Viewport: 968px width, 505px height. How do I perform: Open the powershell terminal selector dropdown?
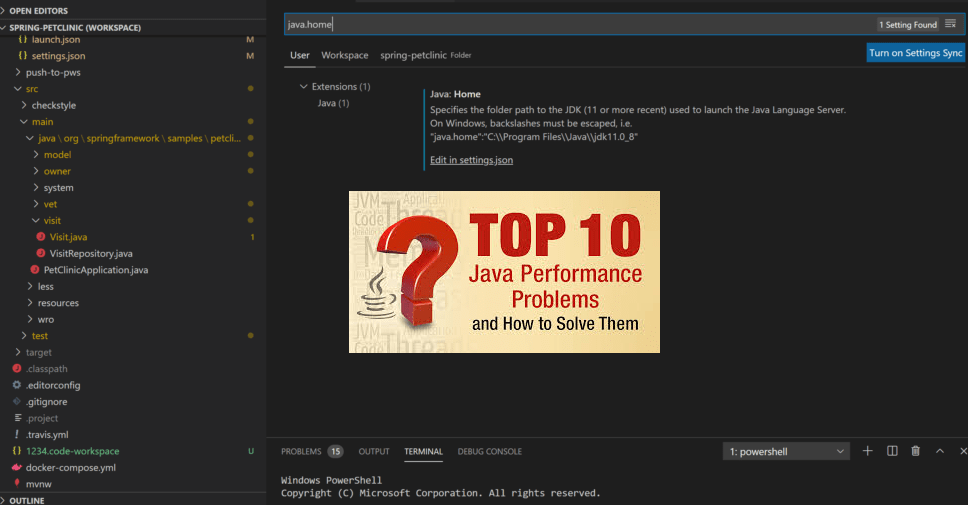(x=786, y=451)
